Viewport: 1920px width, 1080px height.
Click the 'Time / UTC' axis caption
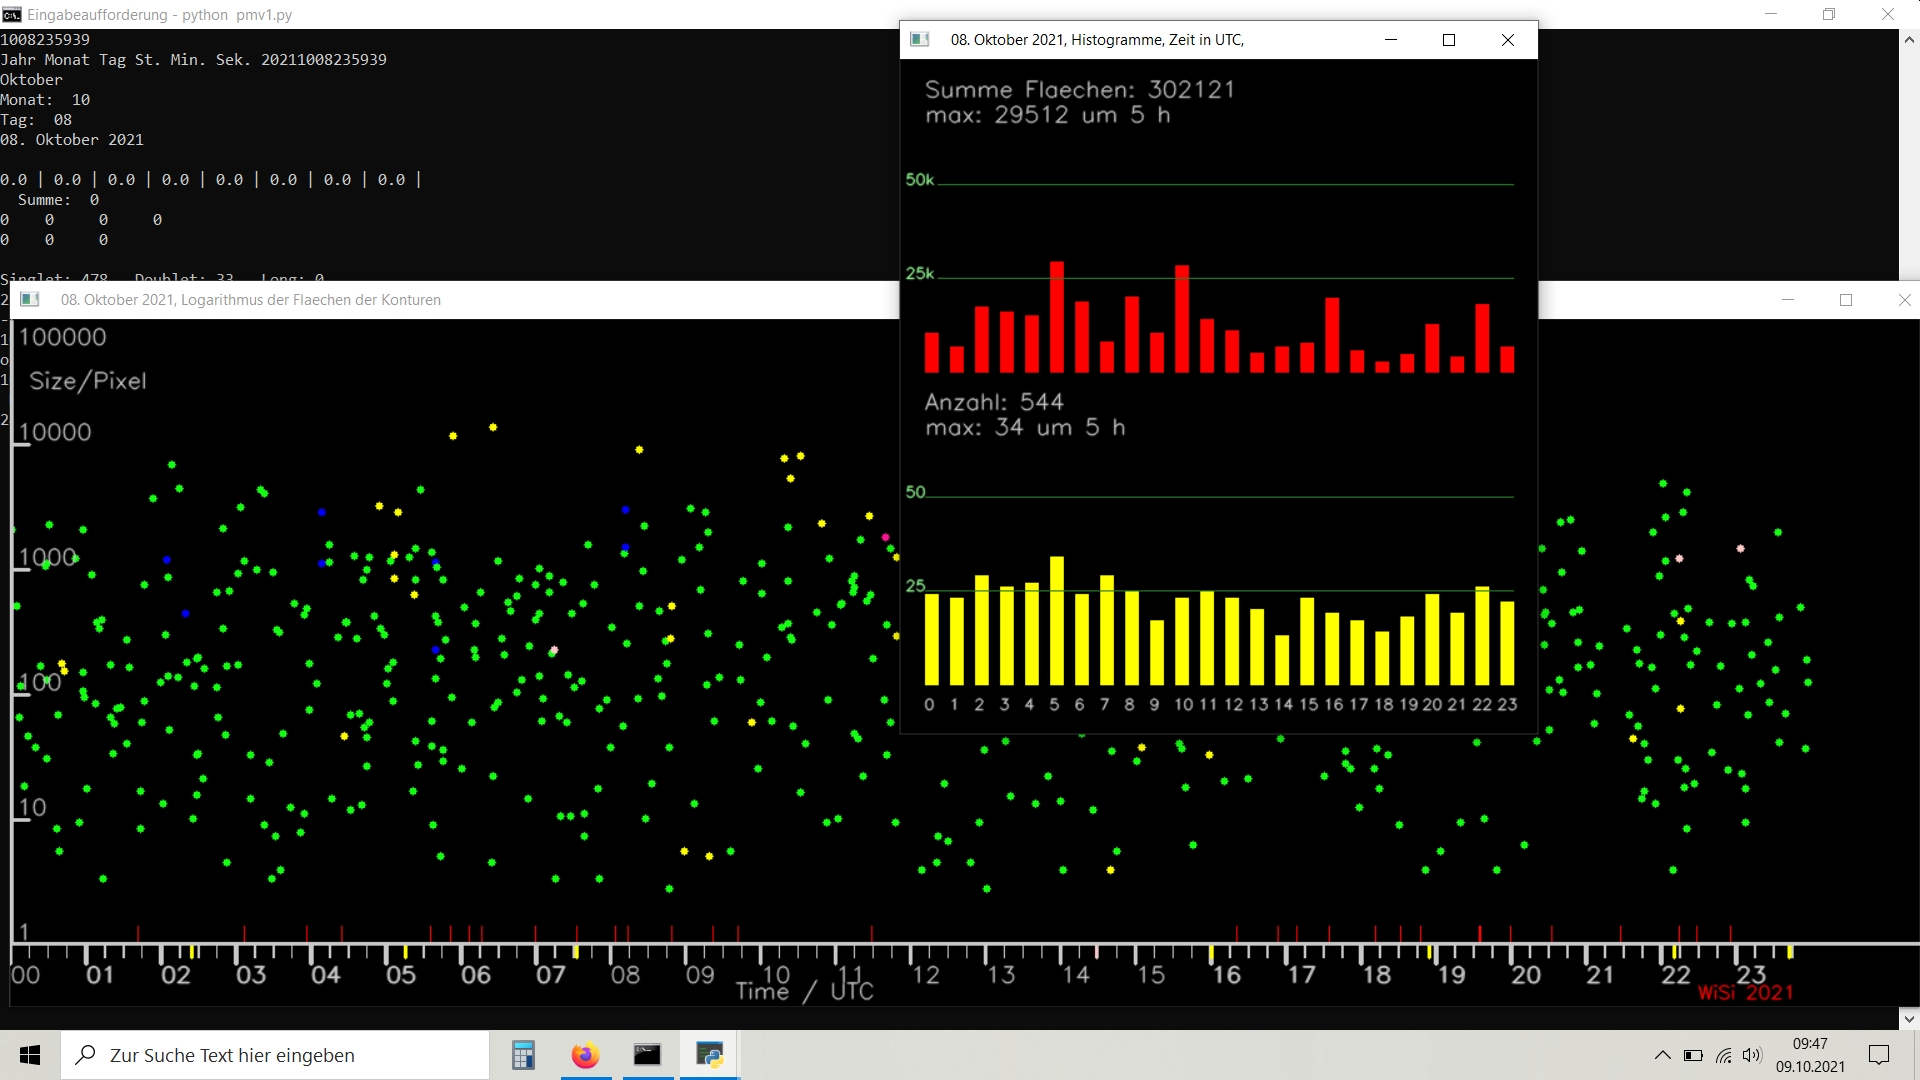(805, 991)
